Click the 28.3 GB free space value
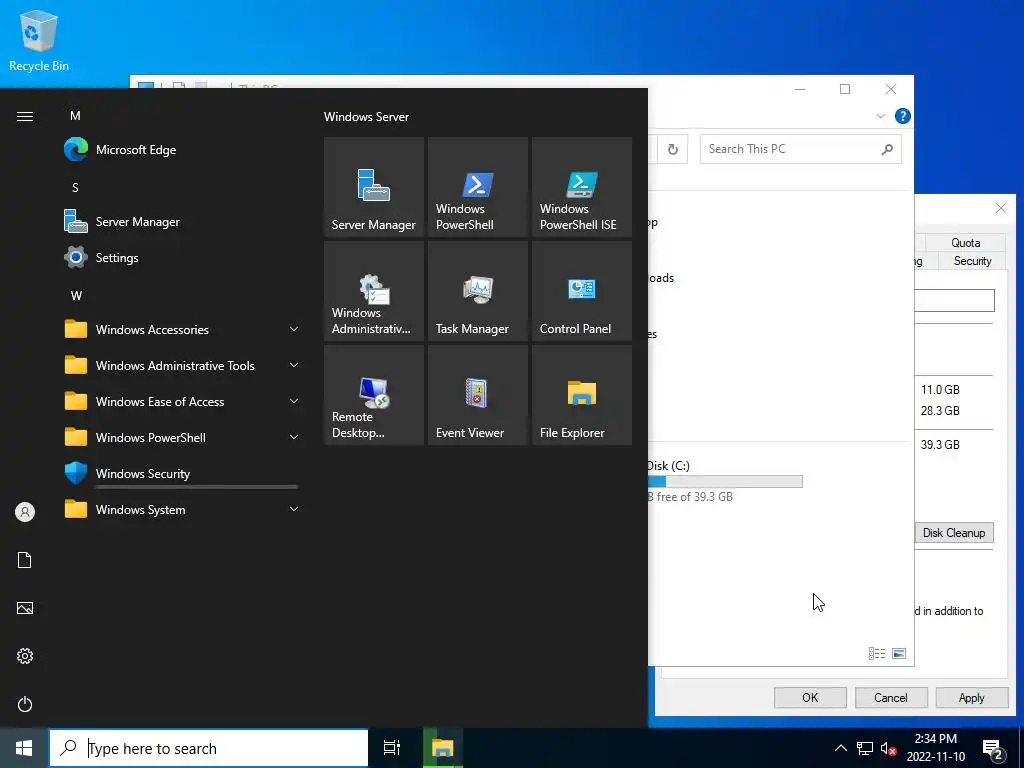Viewport: 1024px width, 768px height. click(940, 411)
